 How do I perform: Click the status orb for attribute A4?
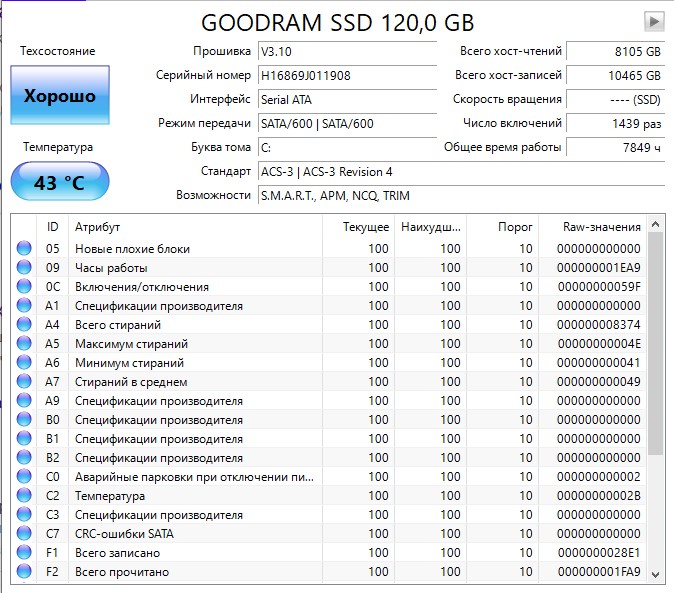pyautogui.click(x=24, y=324)
